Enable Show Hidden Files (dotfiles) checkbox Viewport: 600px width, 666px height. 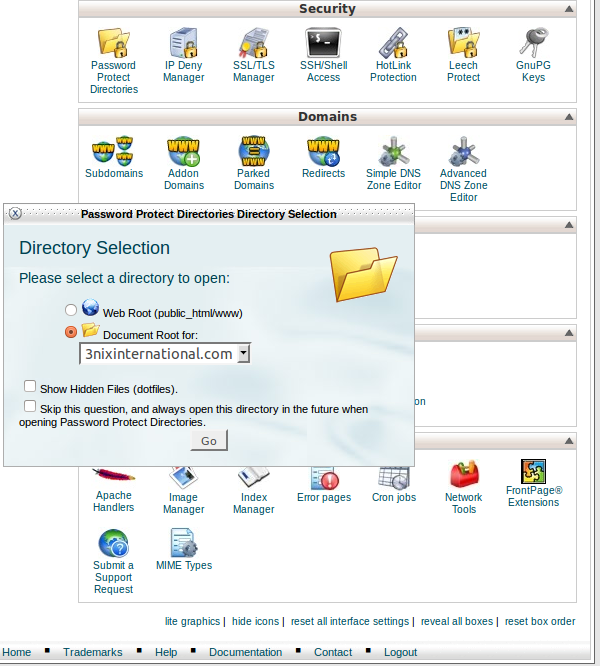[x=30, y=386]
